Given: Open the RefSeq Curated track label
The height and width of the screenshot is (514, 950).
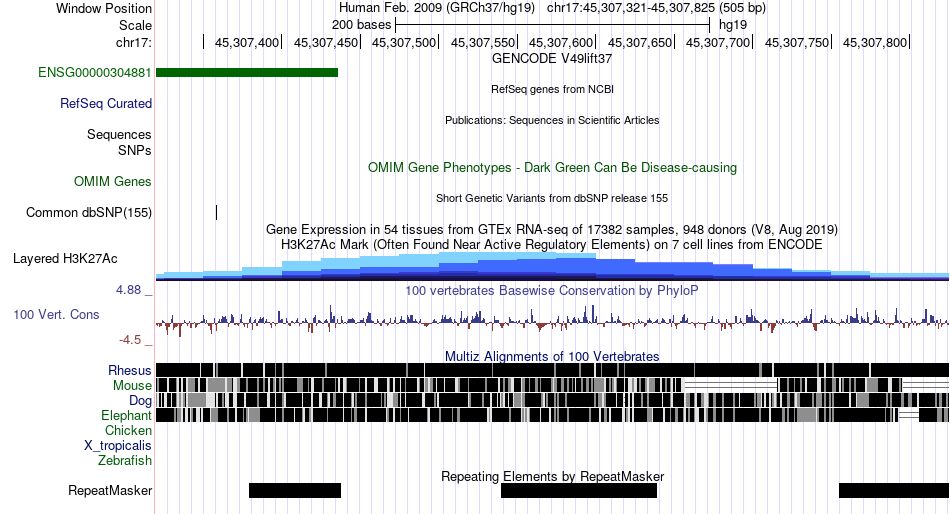Looking at the screenshot, I should click(106, 104).
